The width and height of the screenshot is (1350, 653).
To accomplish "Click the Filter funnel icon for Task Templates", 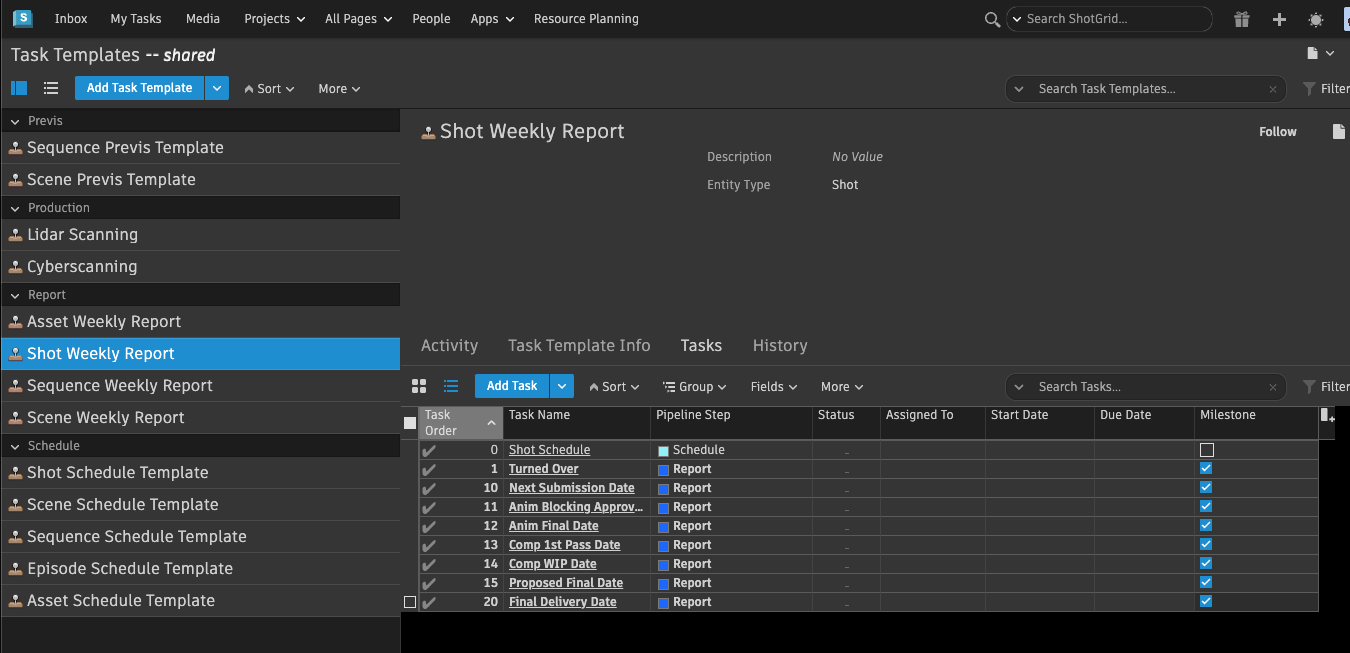I will [x=1309, y=89].
